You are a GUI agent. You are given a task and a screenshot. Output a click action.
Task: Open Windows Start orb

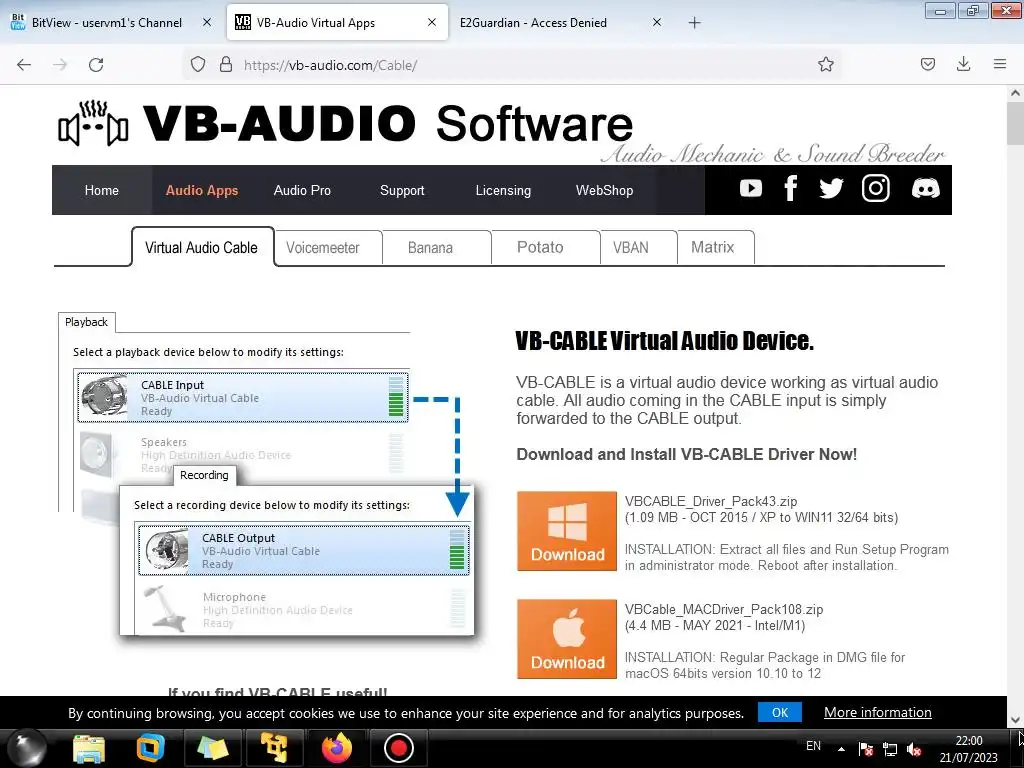pos(27,748)
